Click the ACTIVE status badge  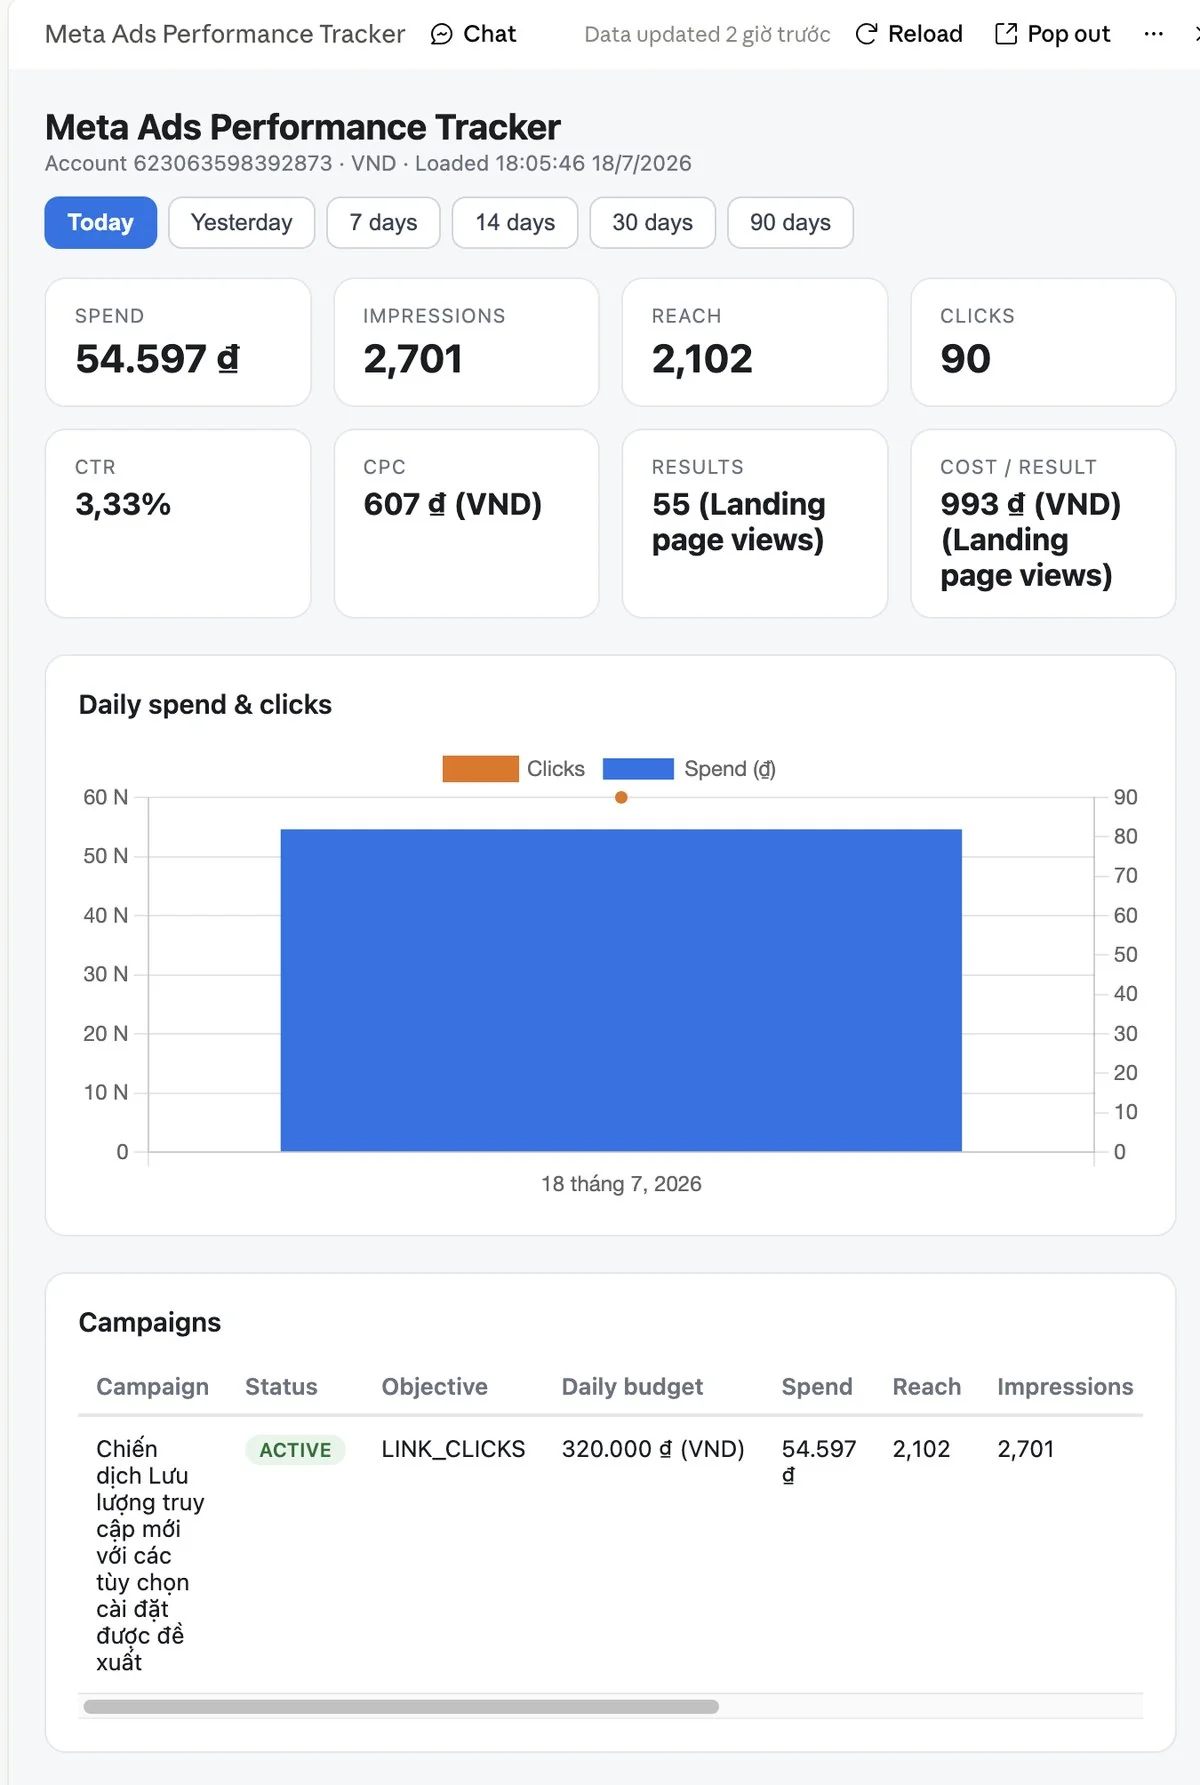pos(295,1450)
